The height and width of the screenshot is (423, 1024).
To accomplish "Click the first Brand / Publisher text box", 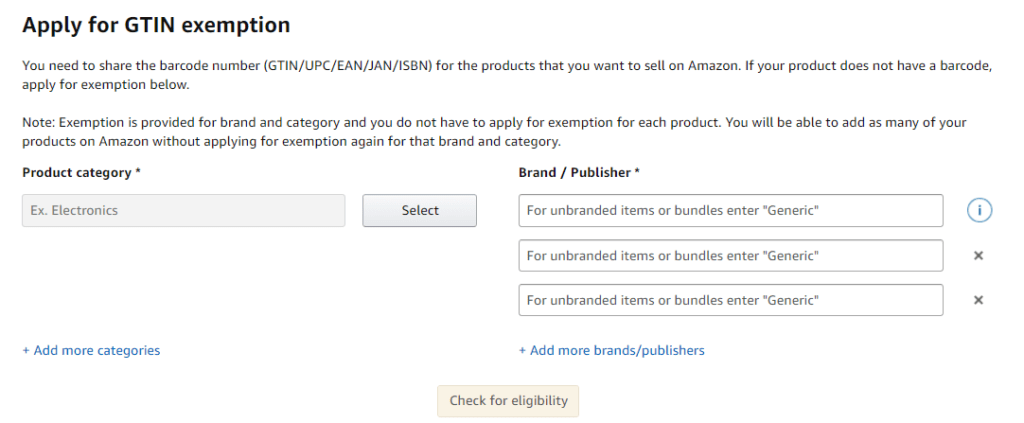I will 730,210.
